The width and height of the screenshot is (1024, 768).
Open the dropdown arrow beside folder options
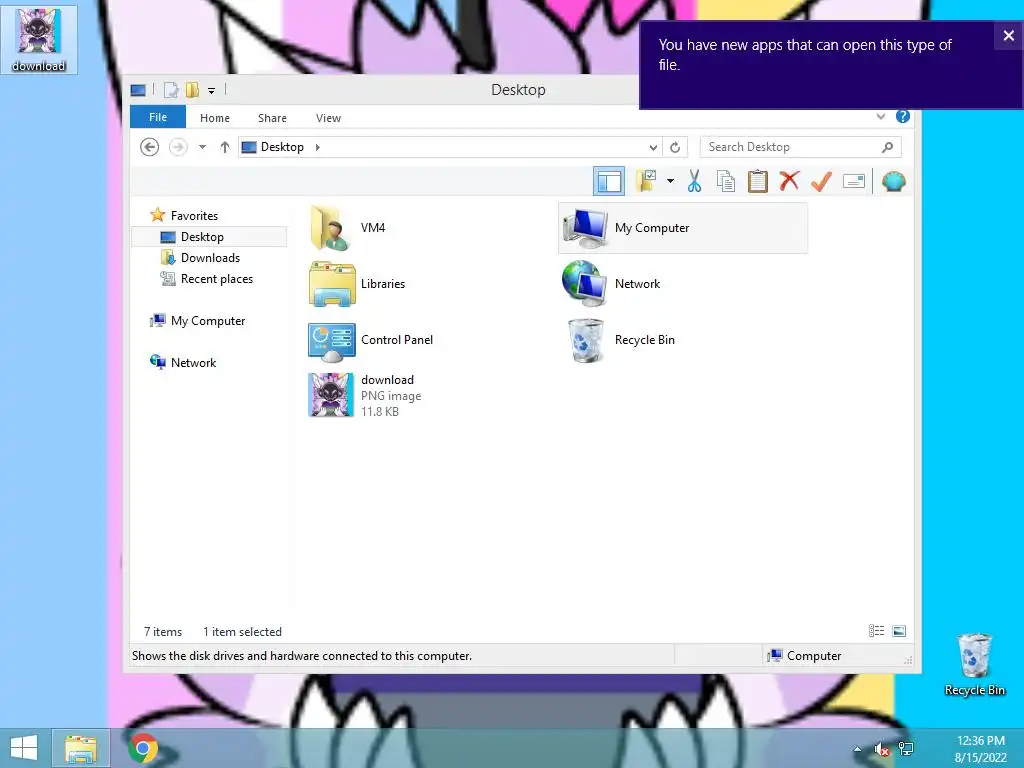pos(670,181)
